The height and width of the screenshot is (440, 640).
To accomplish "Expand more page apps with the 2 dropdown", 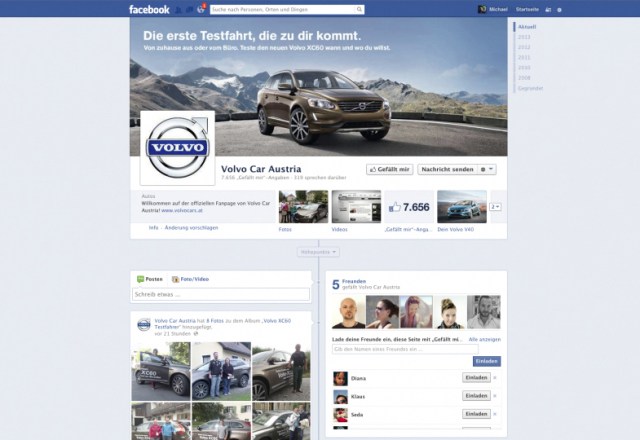I will tap(496, 207).
